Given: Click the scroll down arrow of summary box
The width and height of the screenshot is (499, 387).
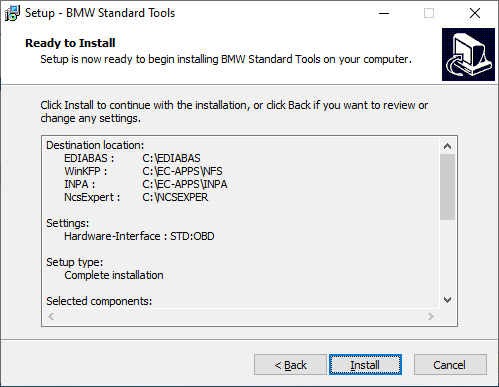Looking at the screenshot, I should [447, 300].
